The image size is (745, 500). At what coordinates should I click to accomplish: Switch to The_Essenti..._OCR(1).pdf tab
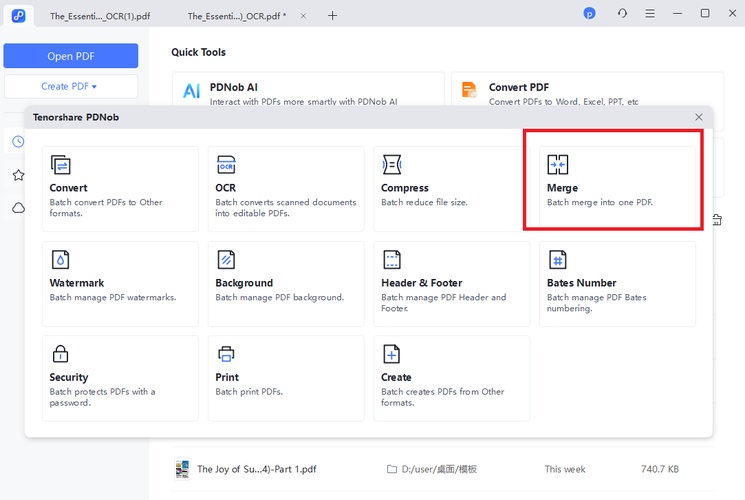point(100,16)
